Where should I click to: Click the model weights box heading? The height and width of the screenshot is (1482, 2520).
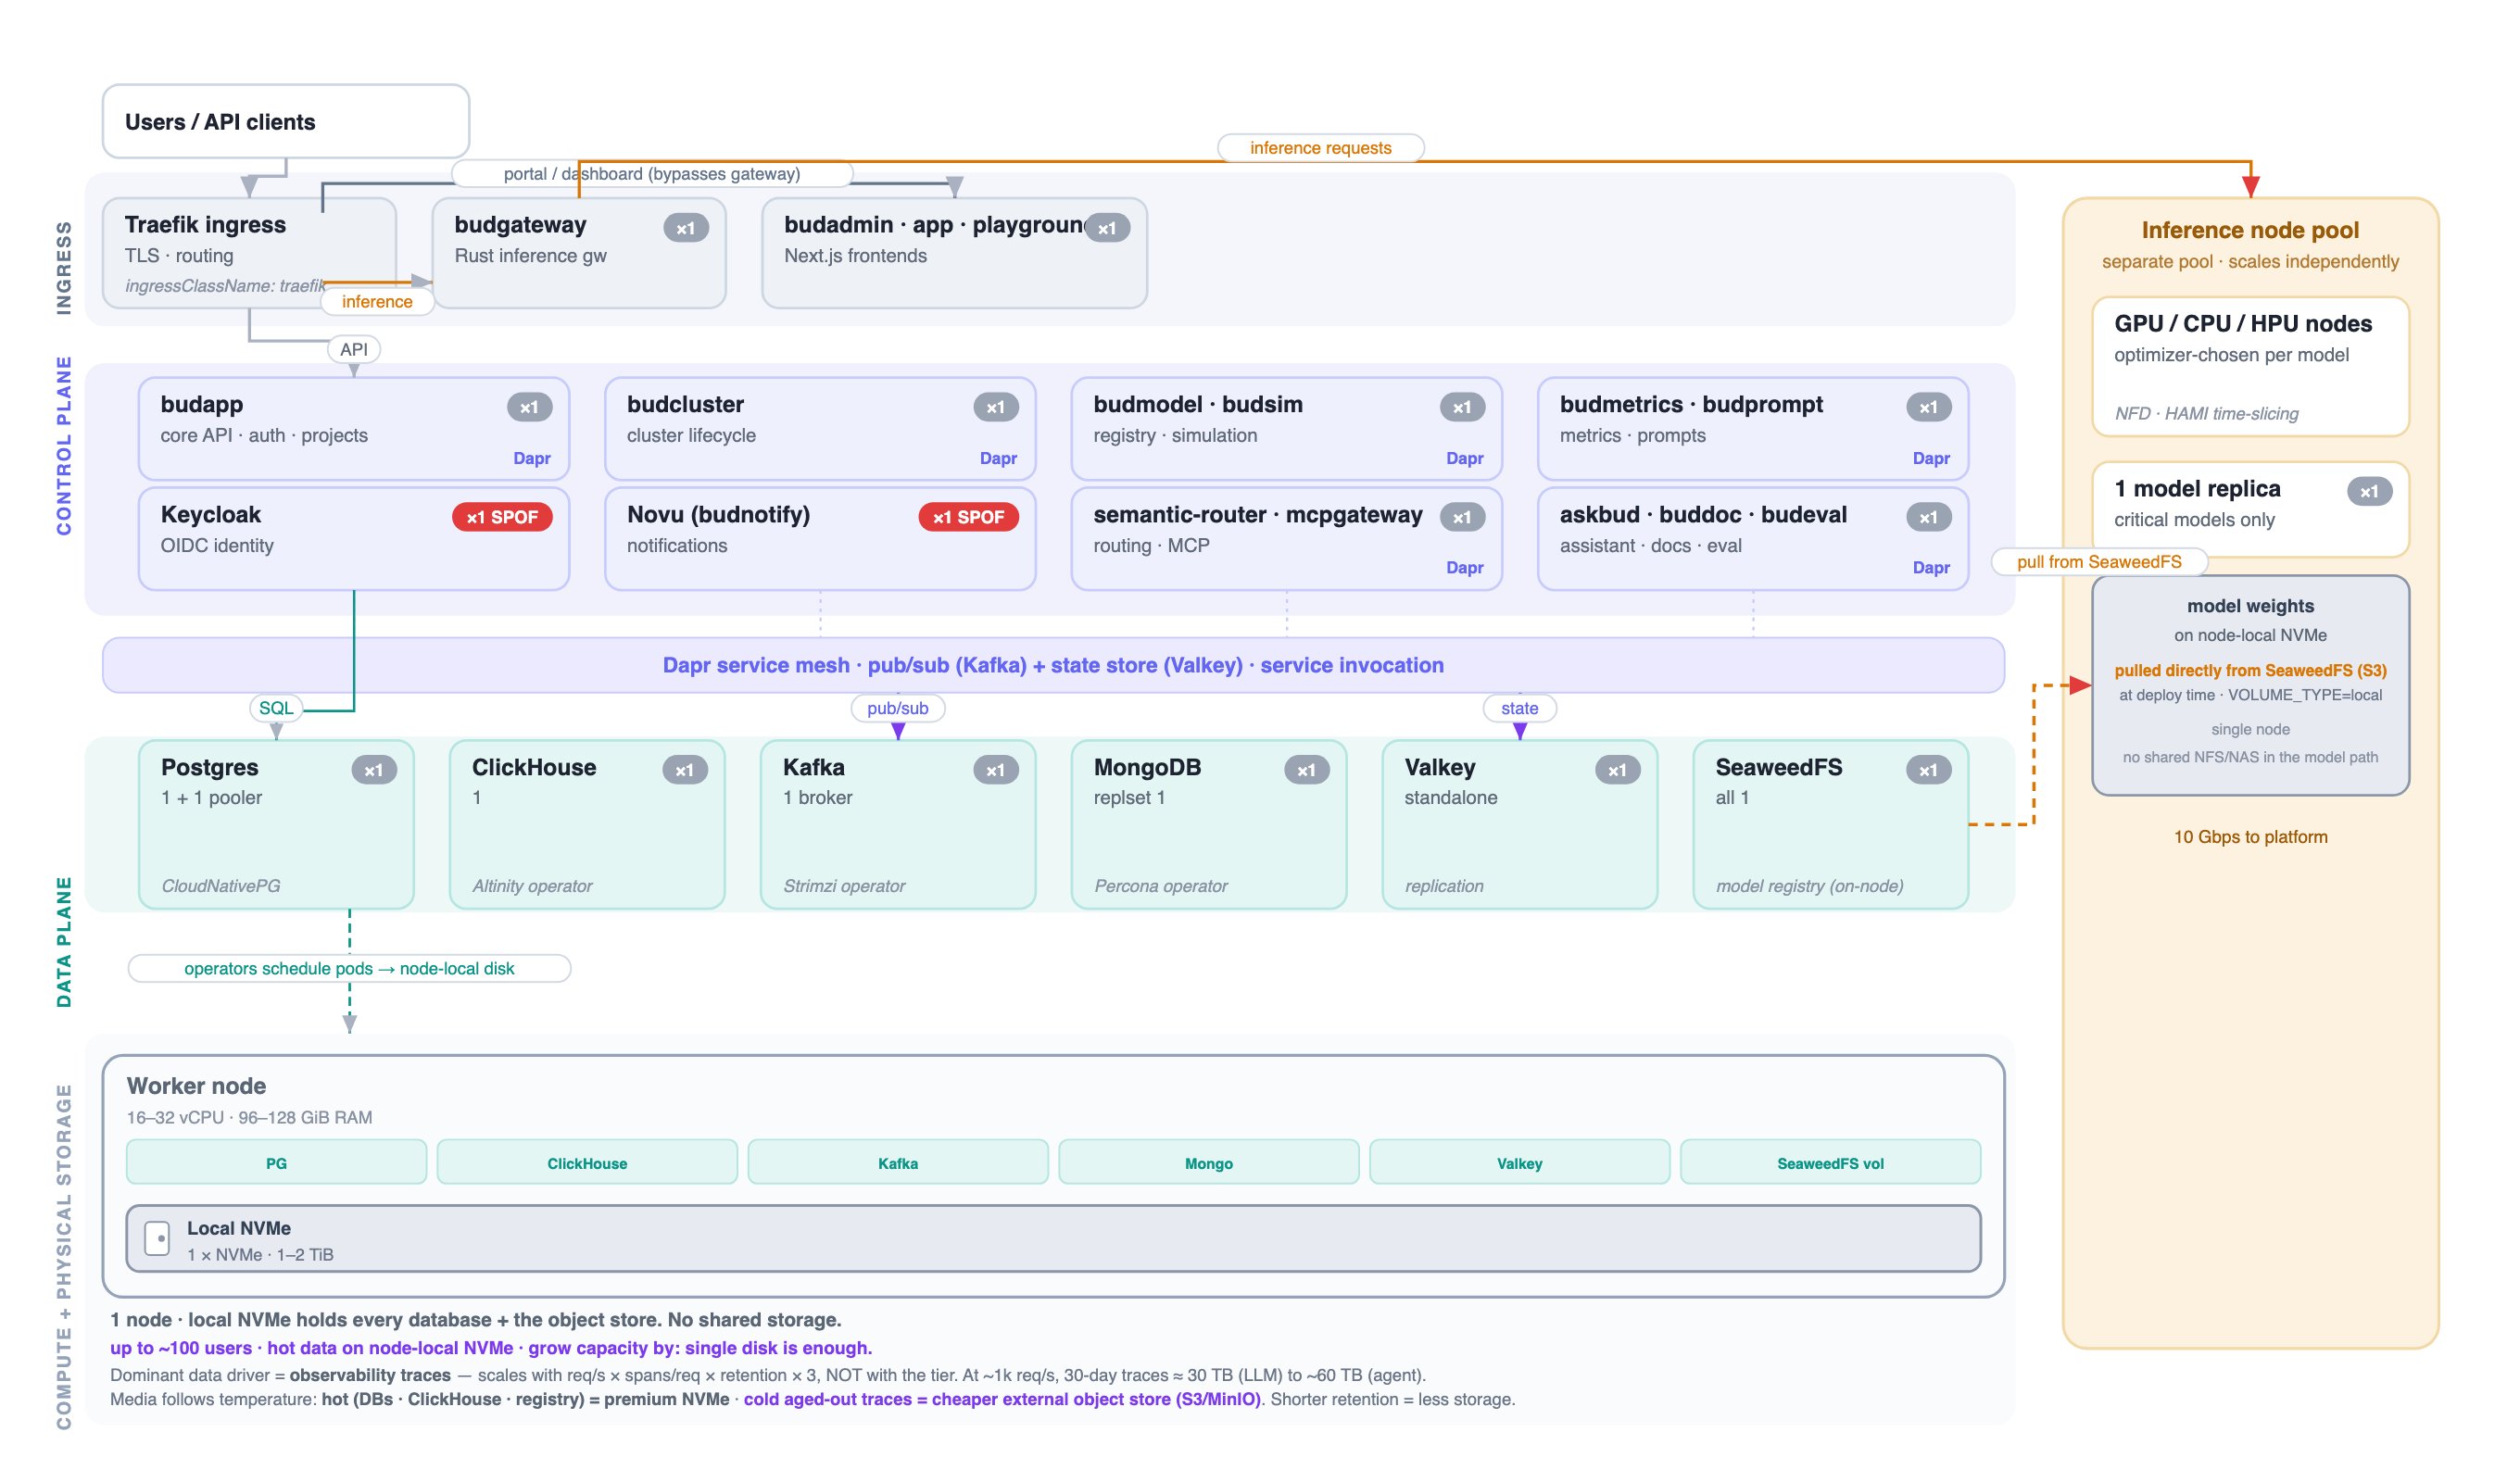coord(2250,606)
